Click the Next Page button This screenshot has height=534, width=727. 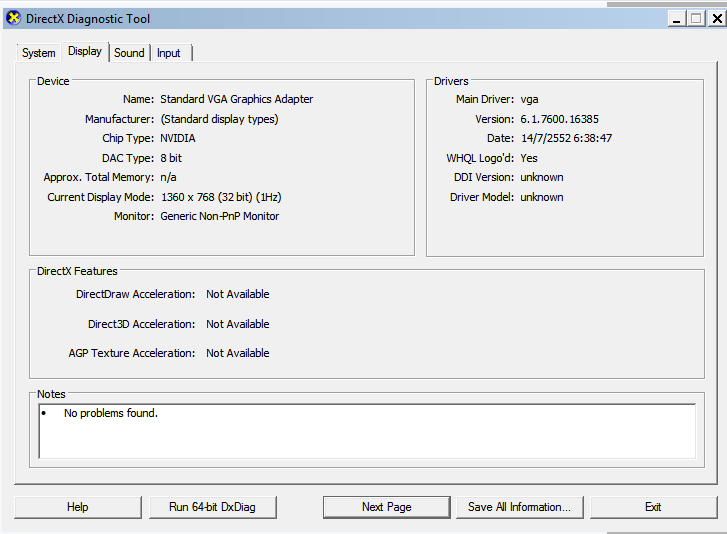pyautogui.click(x=386, y=507)
